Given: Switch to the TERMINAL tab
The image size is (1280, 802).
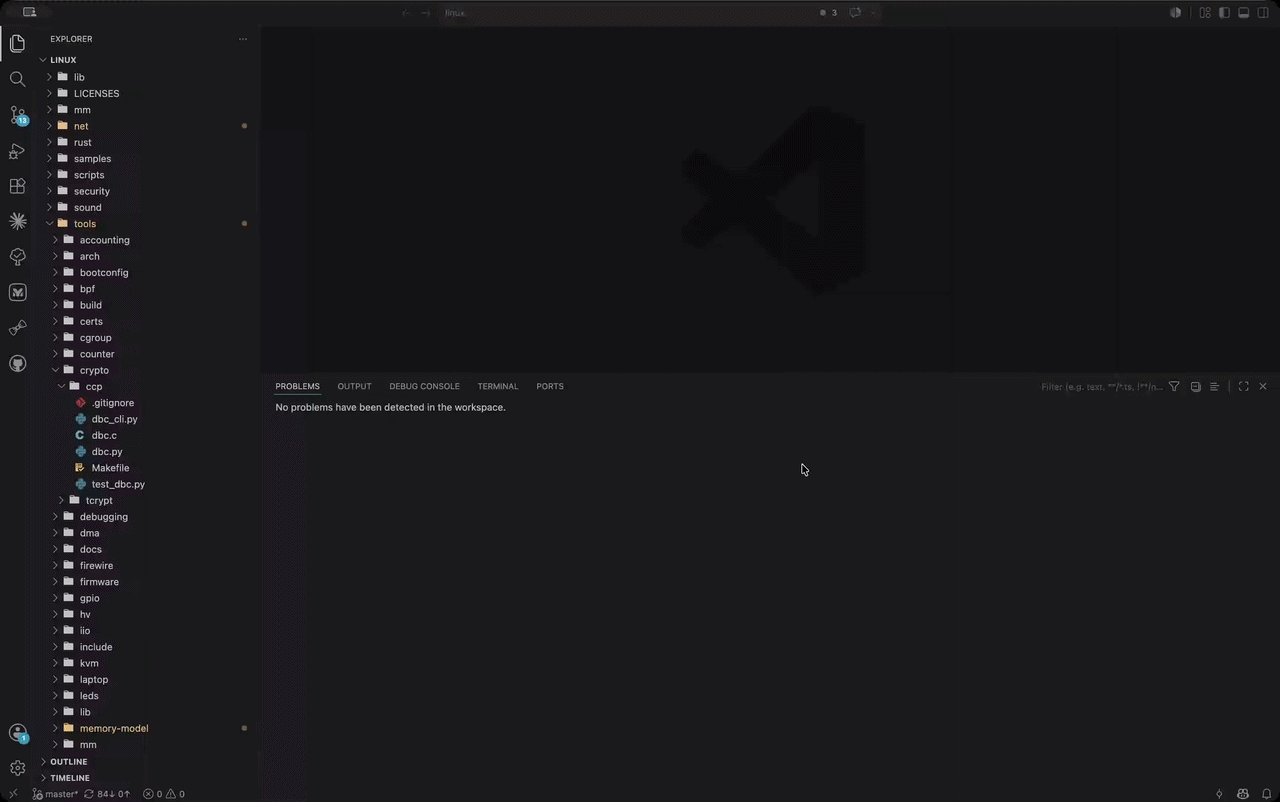Looking at the screenshot, I should tap(498, 386).
